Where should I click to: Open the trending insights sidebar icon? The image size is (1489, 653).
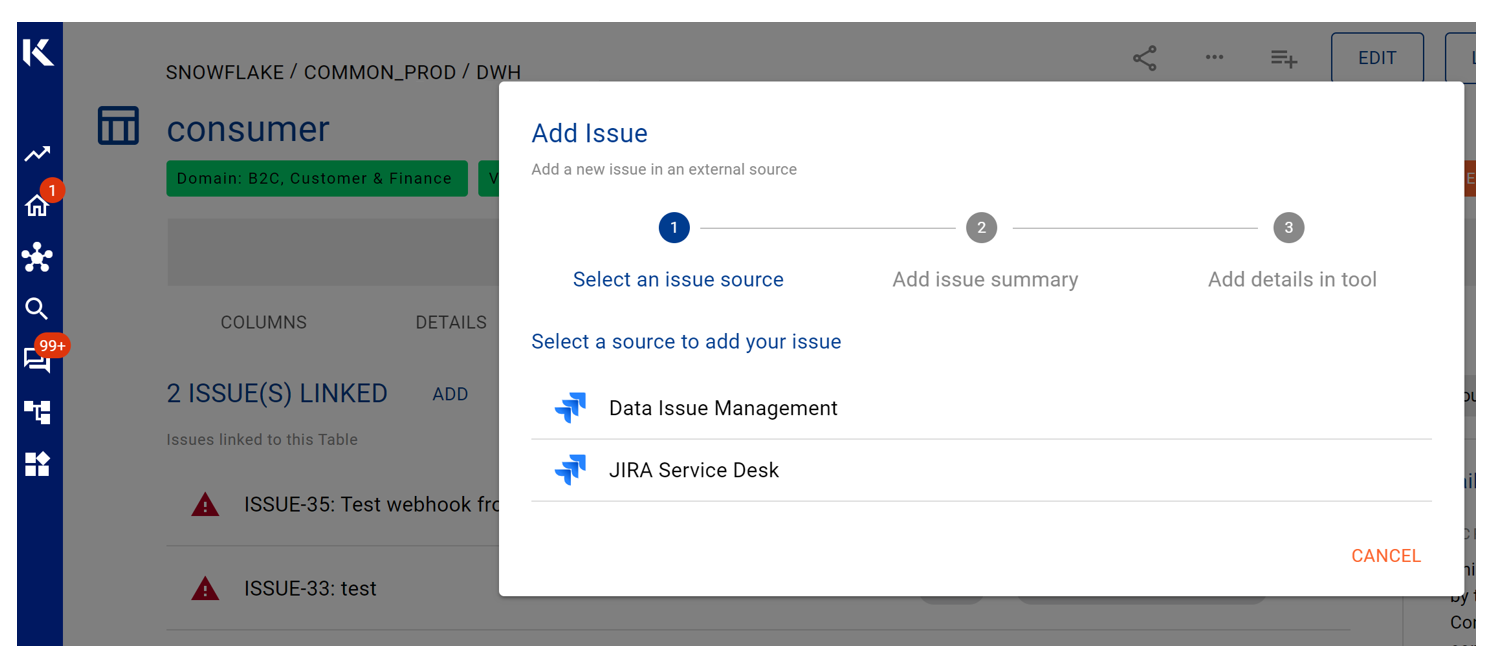tap(38, 154)
